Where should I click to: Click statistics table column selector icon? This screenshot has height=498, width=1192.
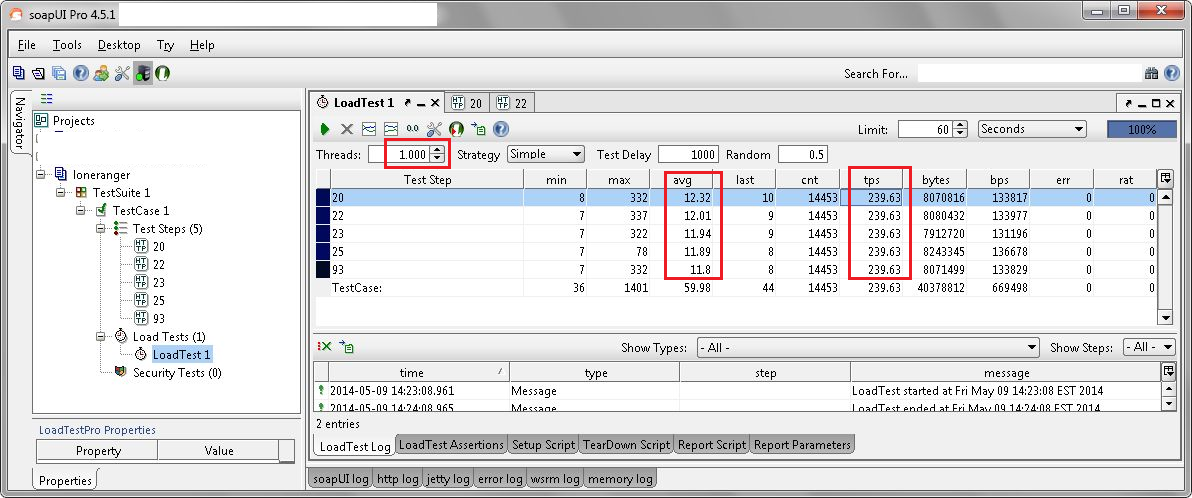pyautogui.click(x=1167, y=179)
